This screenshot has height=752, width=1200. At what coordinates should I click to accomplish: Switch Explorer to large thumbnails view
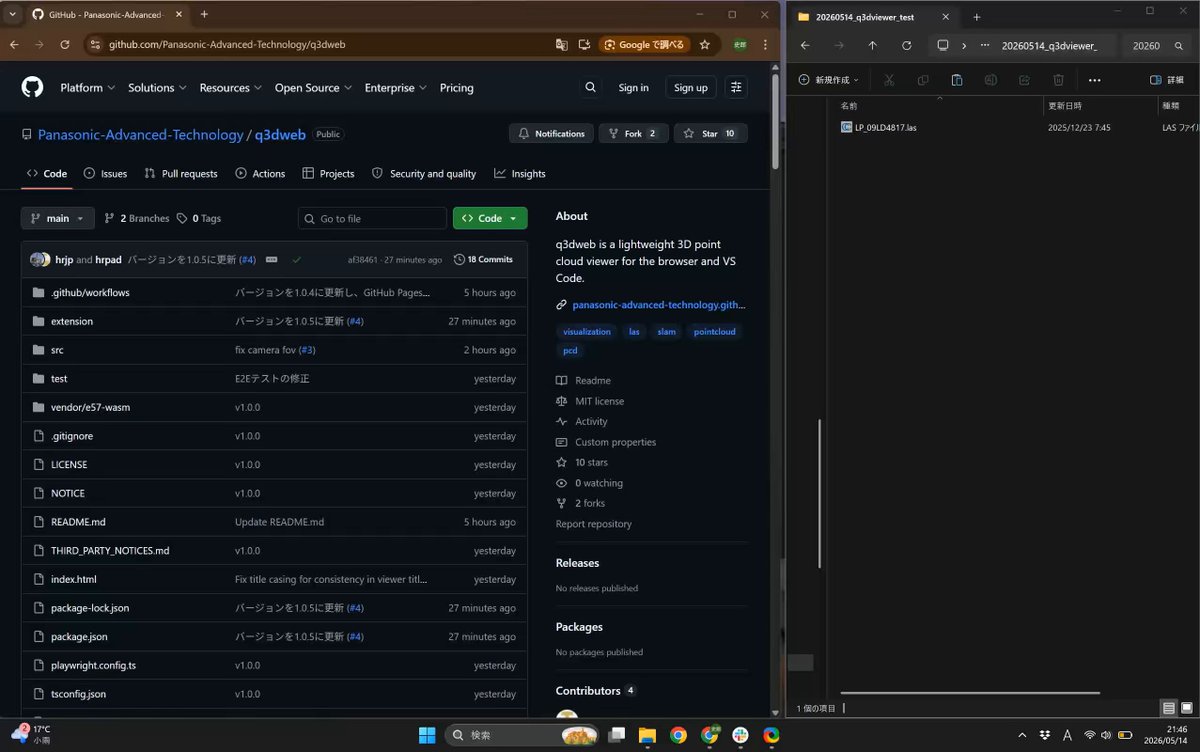click(x=1187, y=708)
